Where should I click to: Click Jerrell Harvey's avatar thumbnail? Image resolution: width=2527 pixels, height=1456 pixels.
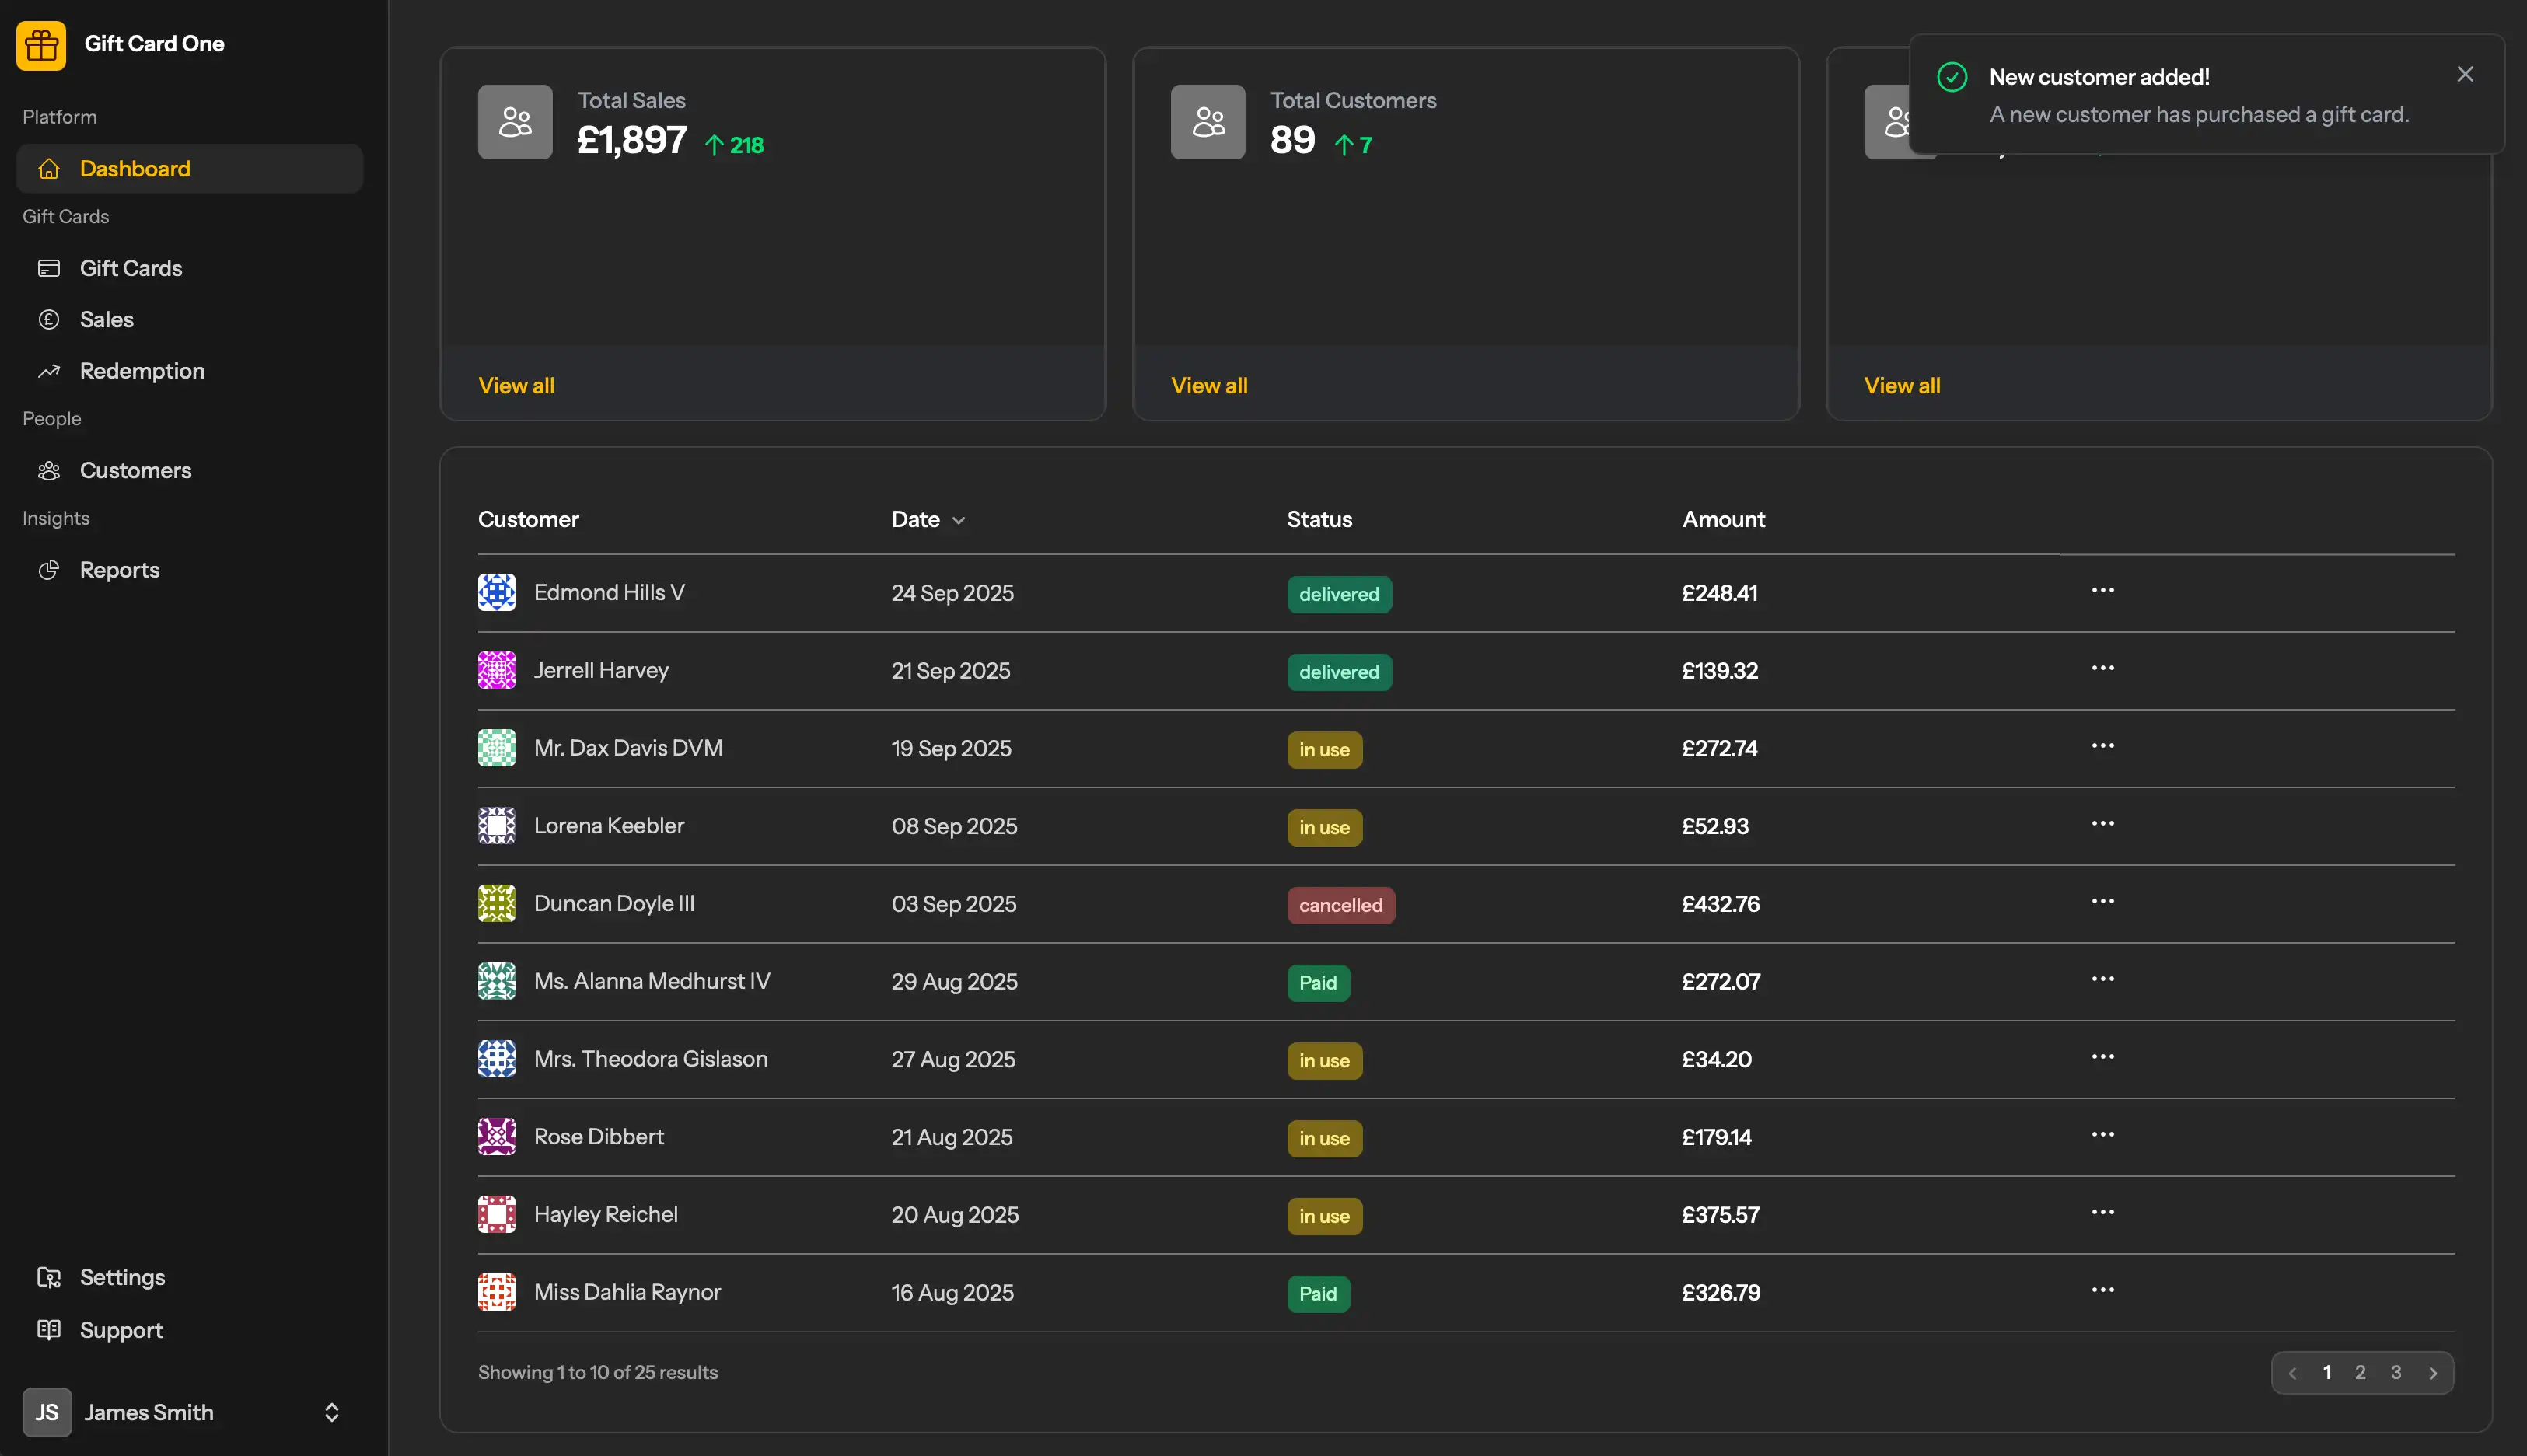(x=496, y=670)
